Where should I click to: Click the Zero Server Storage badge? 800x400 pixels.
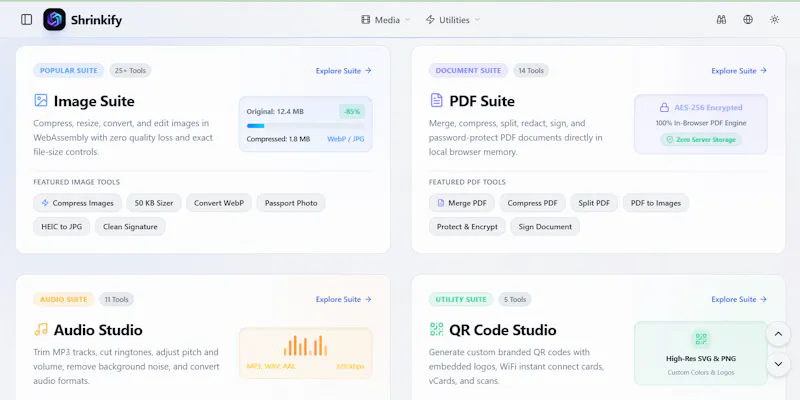(701, 139)
